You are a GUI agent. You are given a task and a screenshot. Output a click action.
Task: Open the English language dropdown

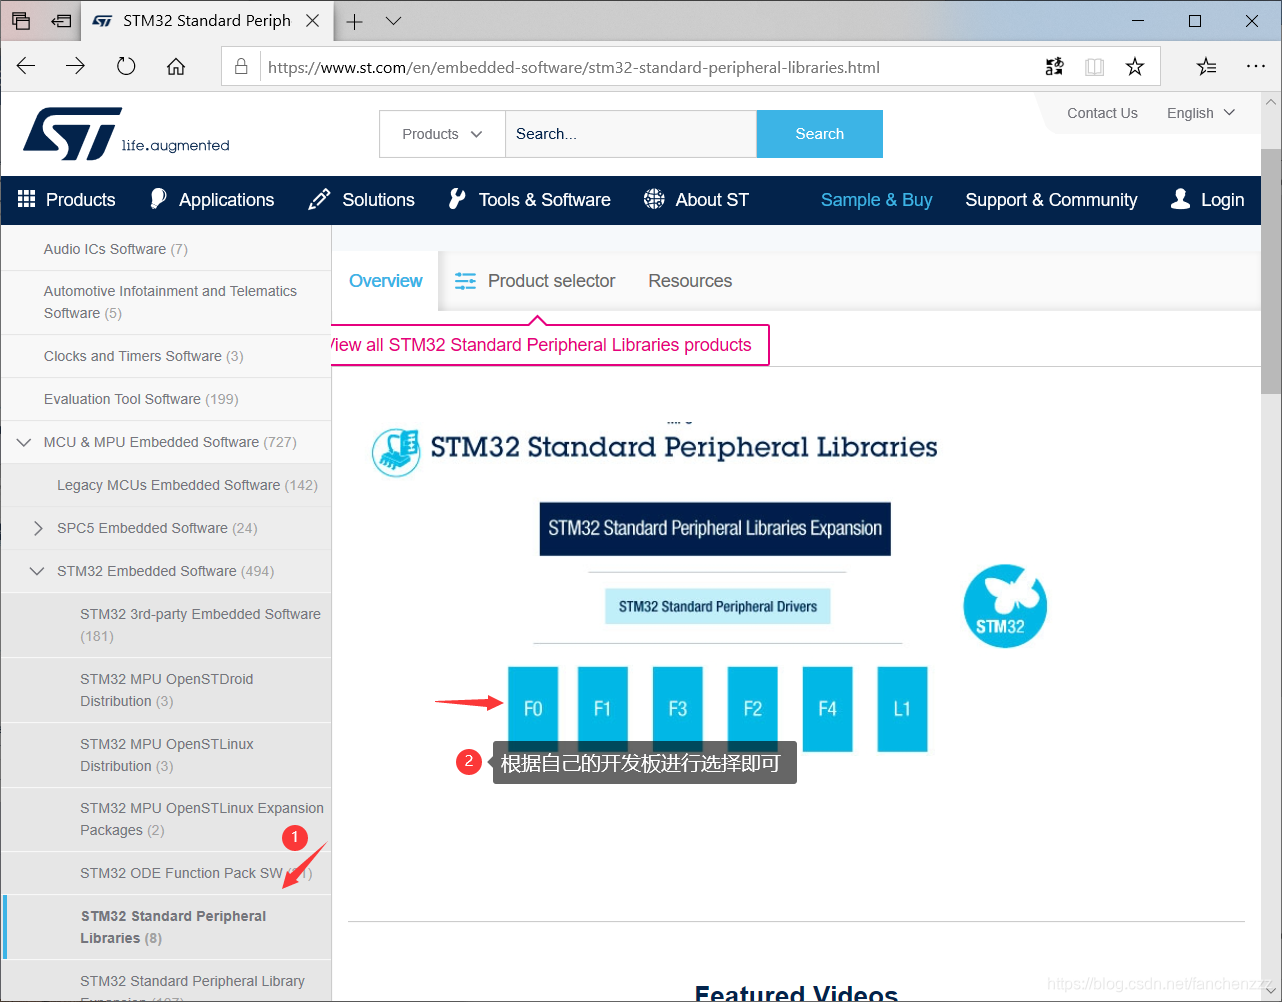click(x=1201, y=113)
